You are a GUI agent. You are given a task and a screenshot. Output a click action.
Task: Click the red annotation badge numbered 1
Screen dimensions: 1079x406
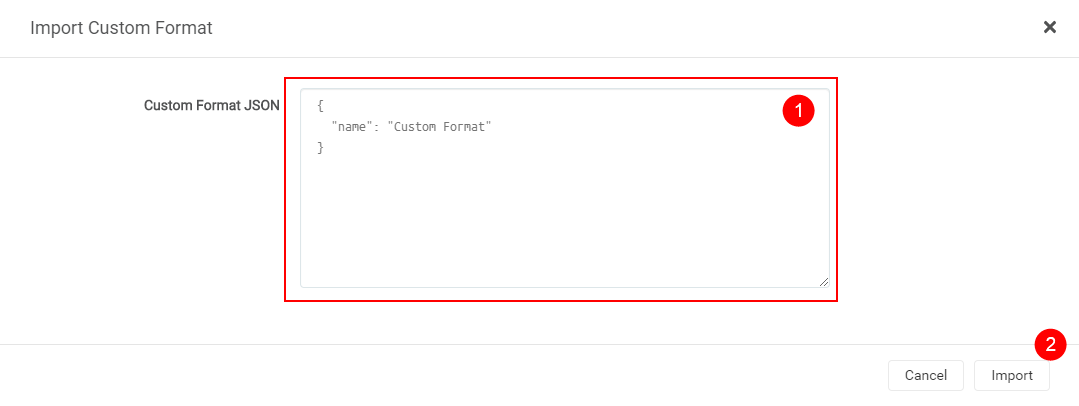coord(798,110)
